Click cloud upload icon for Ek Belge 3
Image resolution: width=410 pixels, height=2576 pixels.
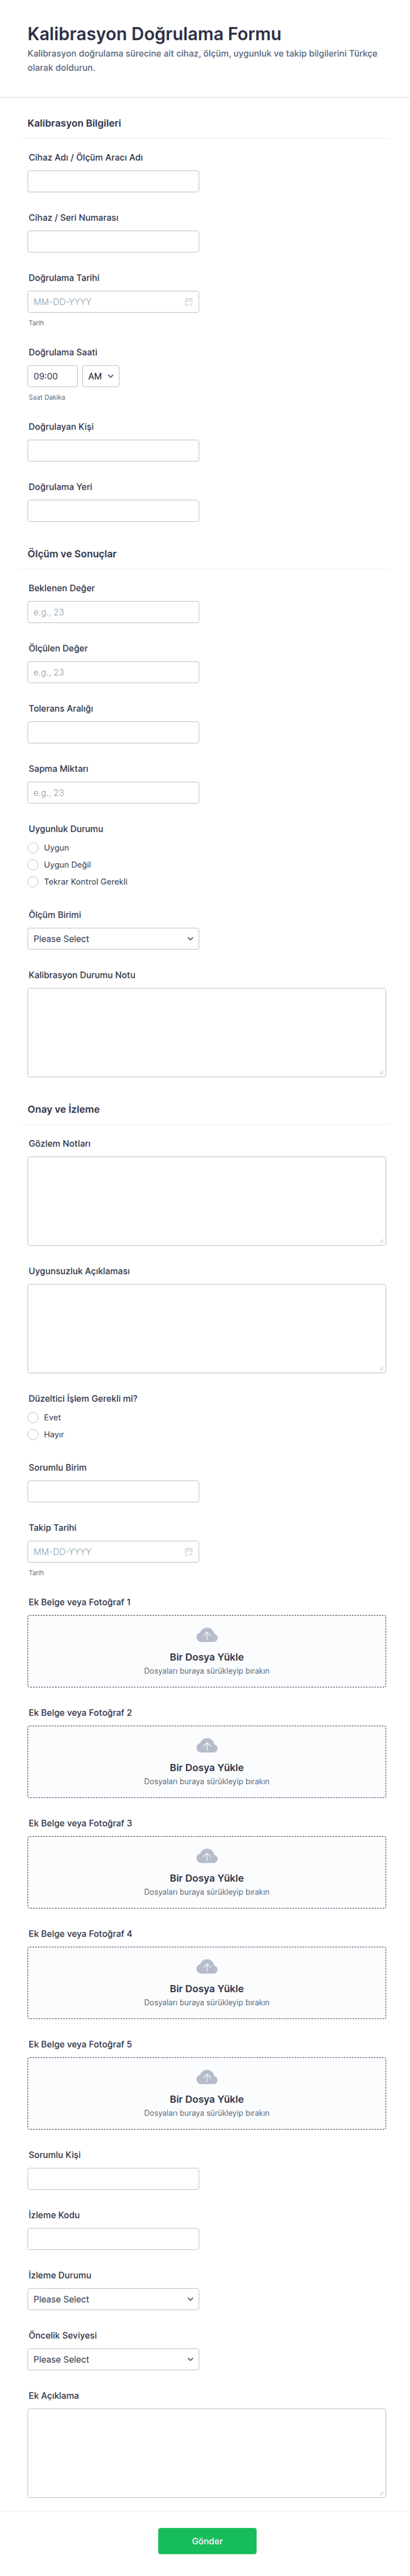[x=207, y=1856]
